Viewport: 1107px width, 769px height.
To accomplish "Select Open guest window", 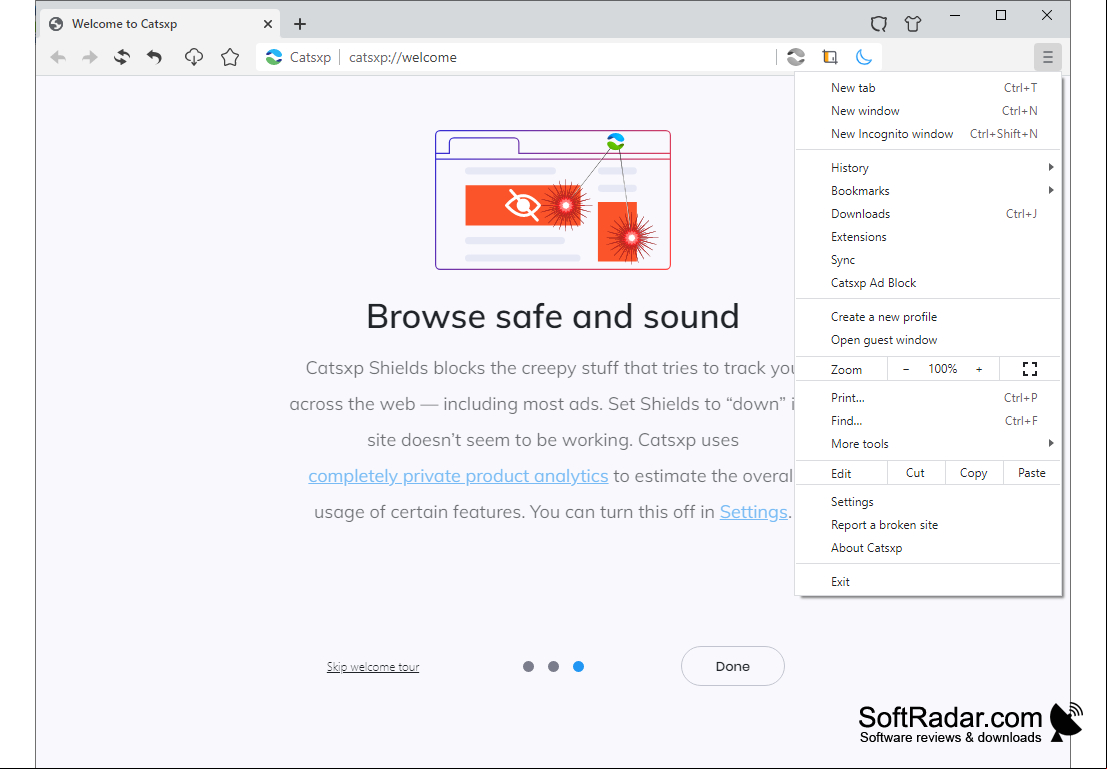I will click(928, 340).
